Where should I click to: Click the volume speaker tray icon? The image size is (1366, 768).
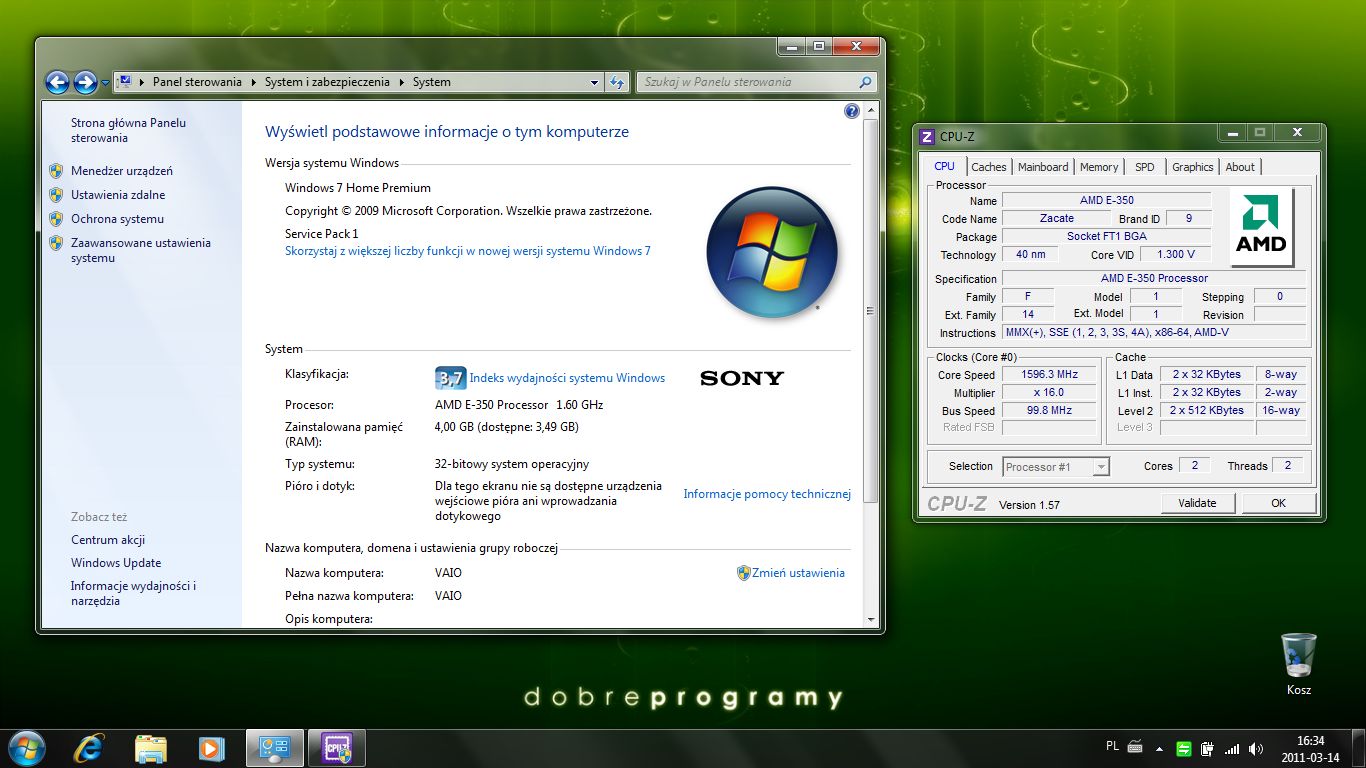point(1256,748)
